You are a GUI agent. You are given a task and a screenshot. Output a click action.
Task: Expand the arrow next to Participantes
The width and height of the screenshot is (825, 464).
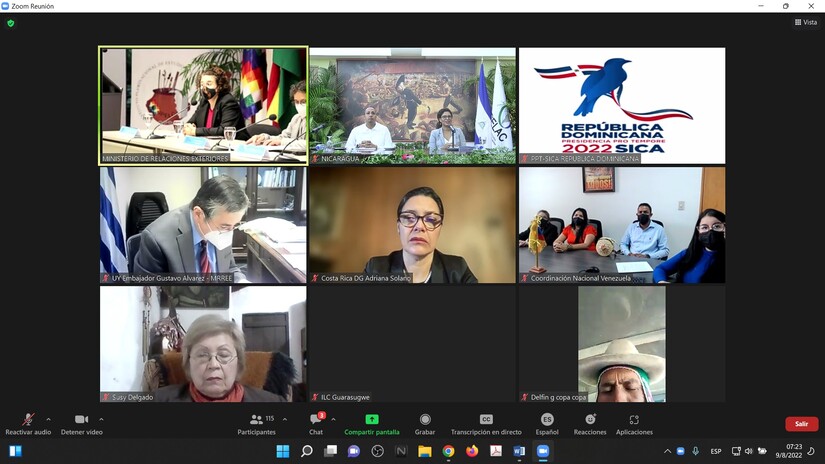pos(285,419)
